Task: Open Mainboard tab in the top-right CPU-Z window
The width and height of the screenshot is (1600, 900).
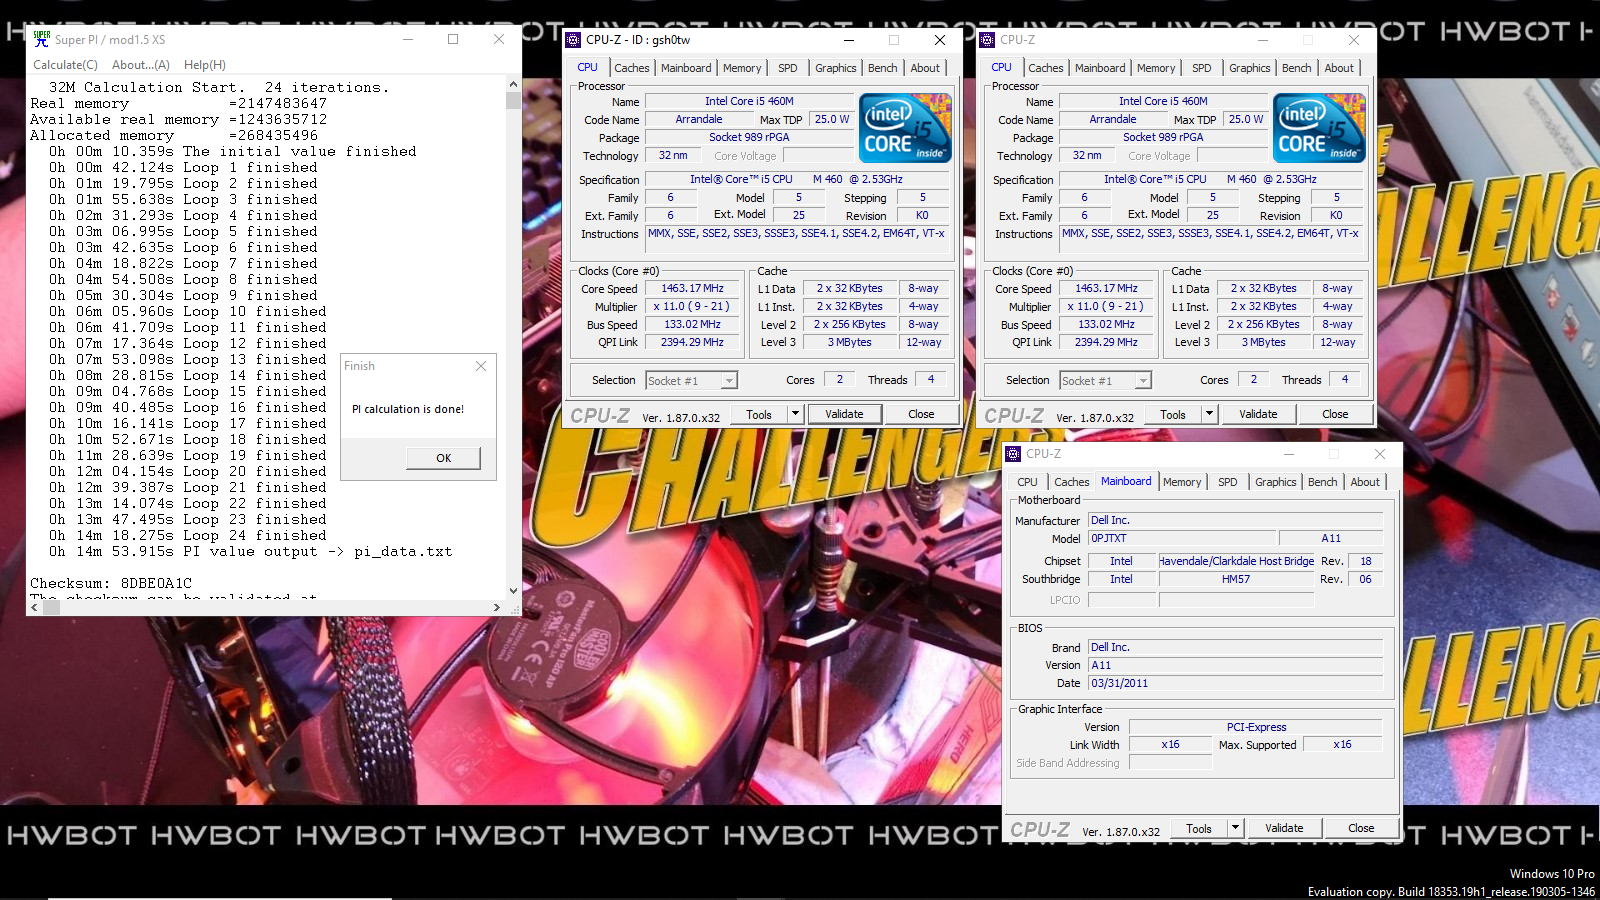Action: pos(1100,68)
